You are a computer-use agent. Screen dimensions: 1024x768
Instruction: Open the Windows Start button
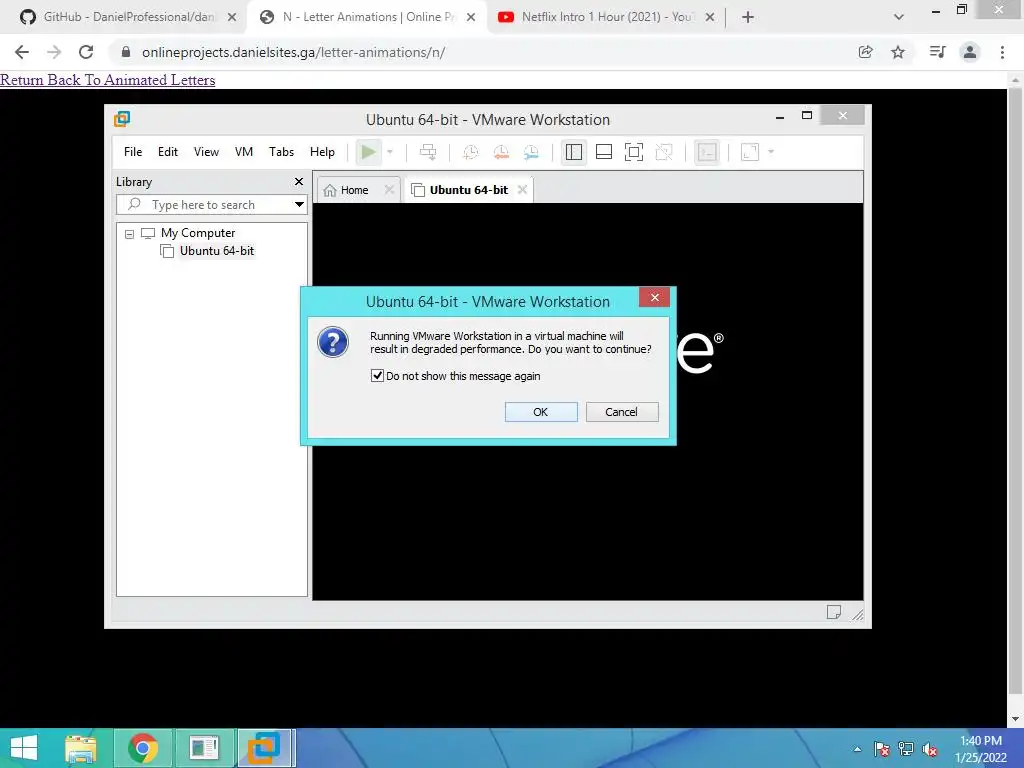click(x=24, y=748)
